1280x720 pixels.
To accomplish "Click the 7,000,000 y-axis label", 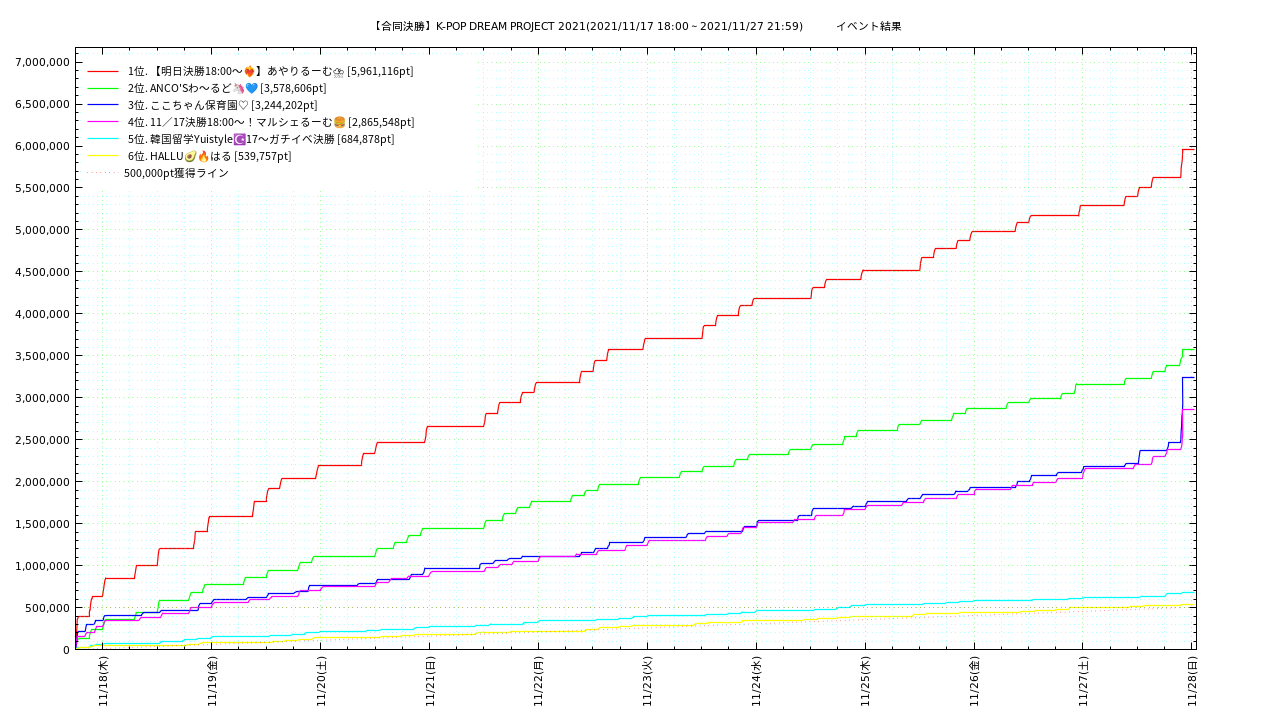I will coord(42,62).
